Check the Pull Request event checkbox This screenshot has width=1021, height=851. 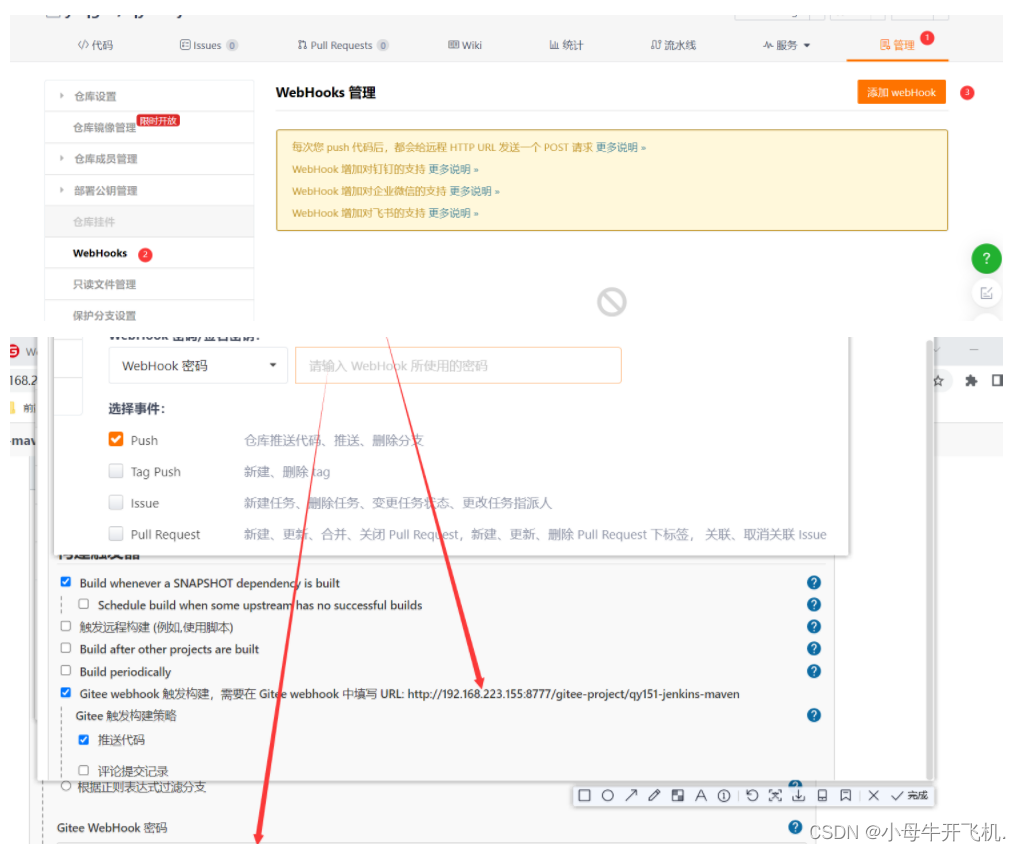[116, 534]
